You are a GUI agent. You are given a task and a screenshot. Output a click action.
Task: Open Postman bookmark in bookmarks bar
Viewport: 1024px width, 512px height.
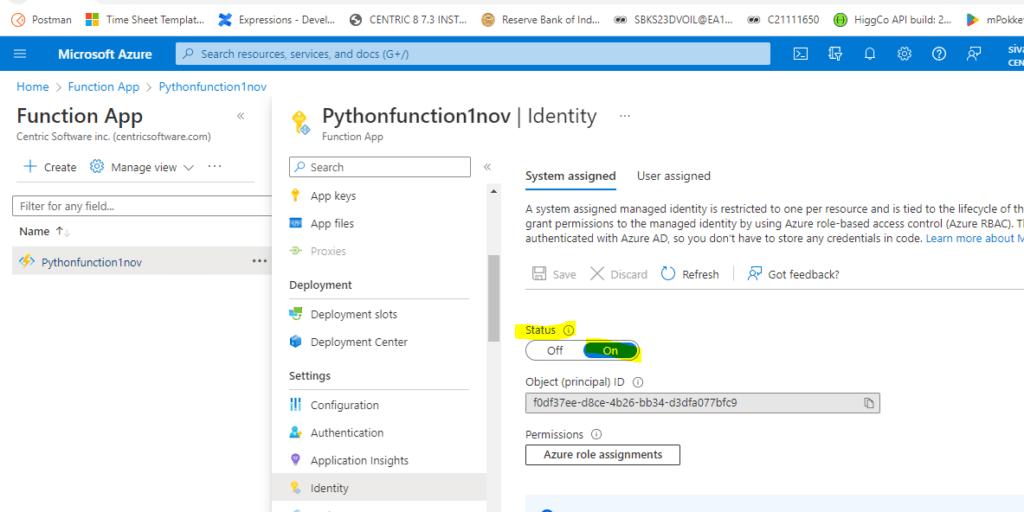[42, 20]
